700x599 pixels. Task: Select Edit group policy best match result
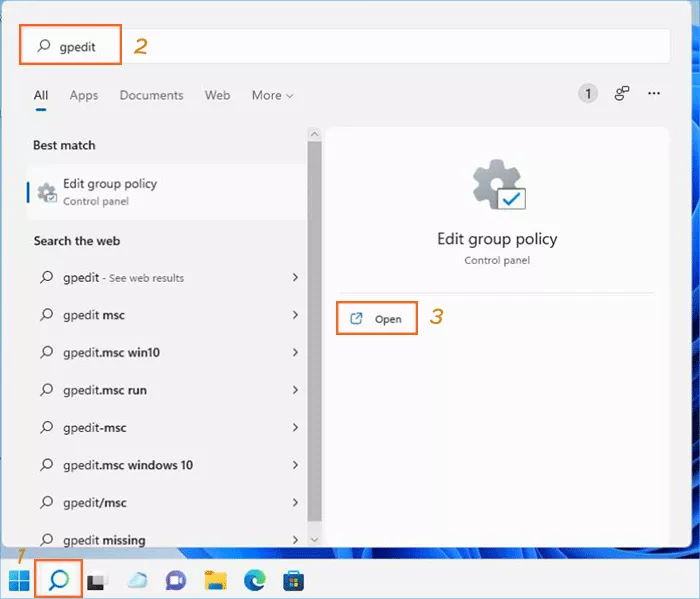tap(166, 192)
